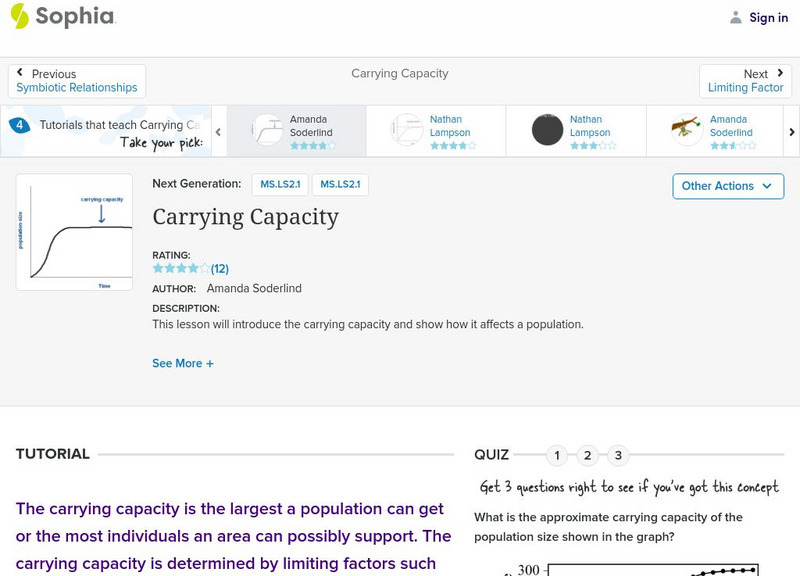Go to quiz question 2
This screenshot has height=576, width=800.
pos(588,456)
